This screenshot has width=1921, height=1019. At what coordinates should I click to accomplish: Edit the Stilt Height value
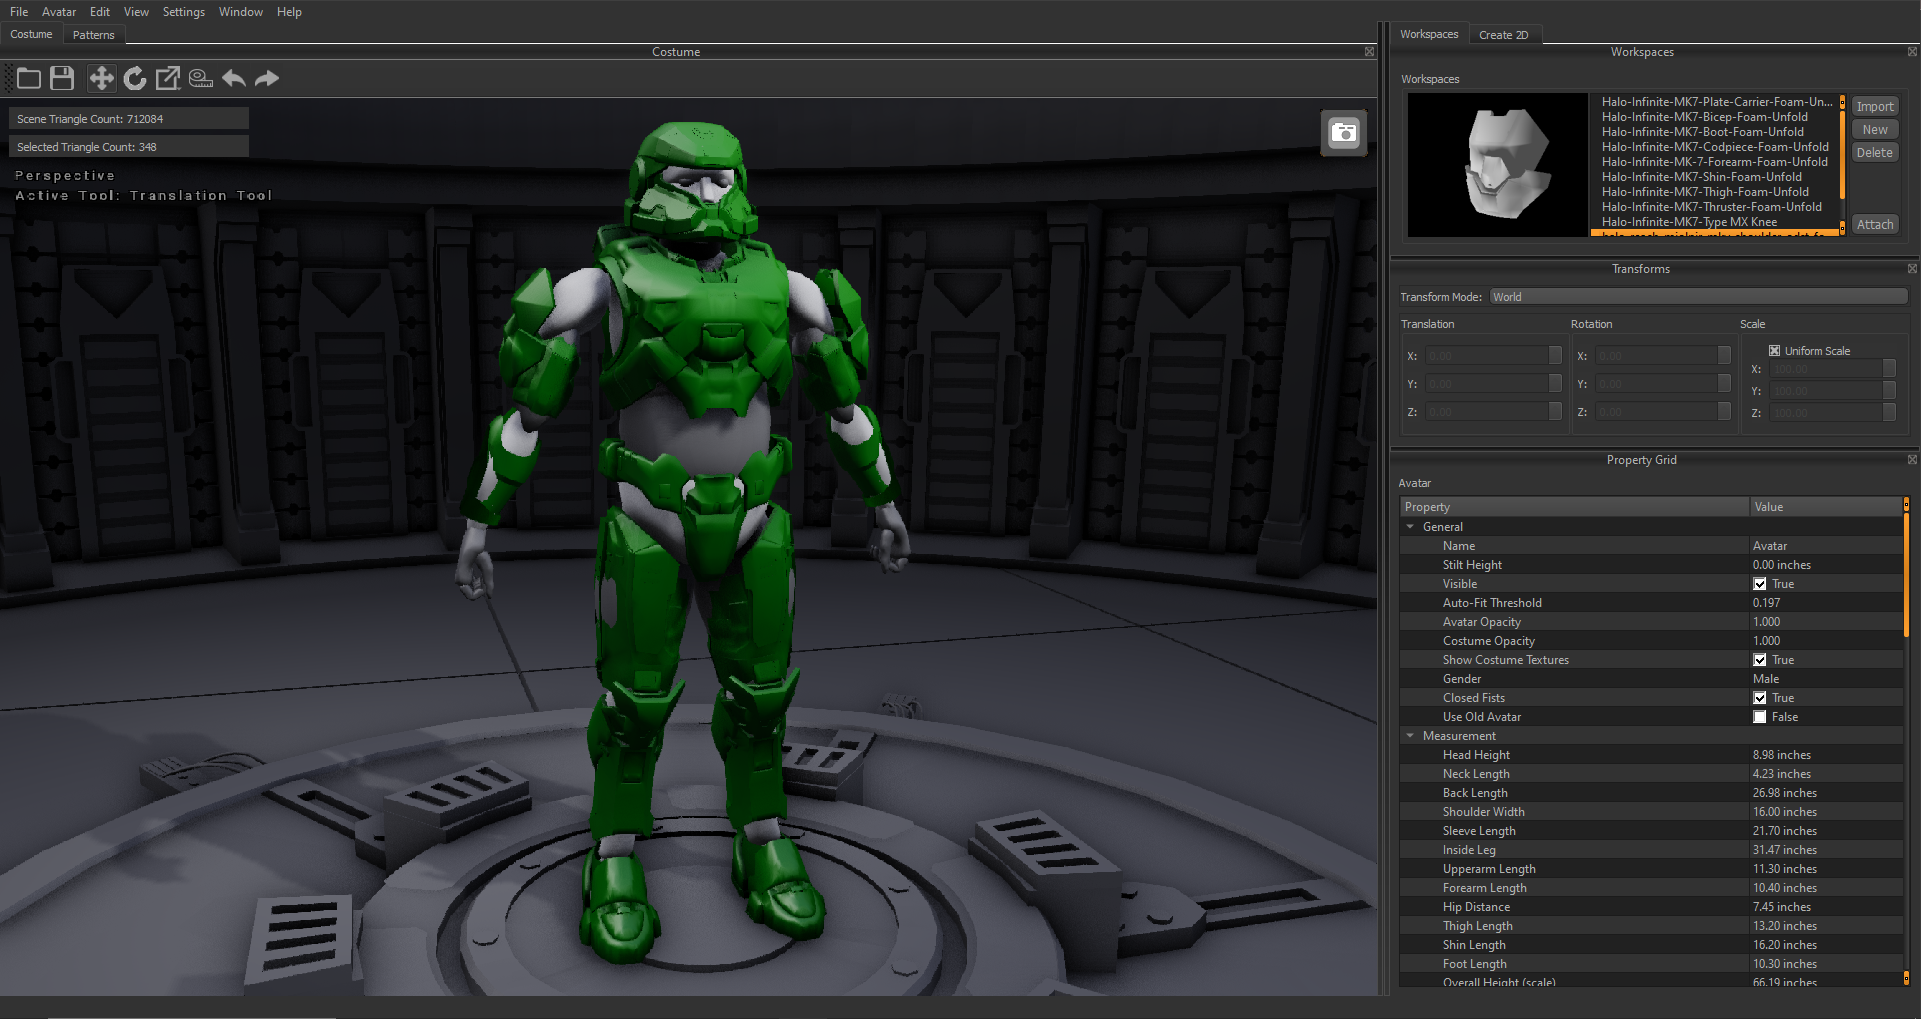(1827, 565)
